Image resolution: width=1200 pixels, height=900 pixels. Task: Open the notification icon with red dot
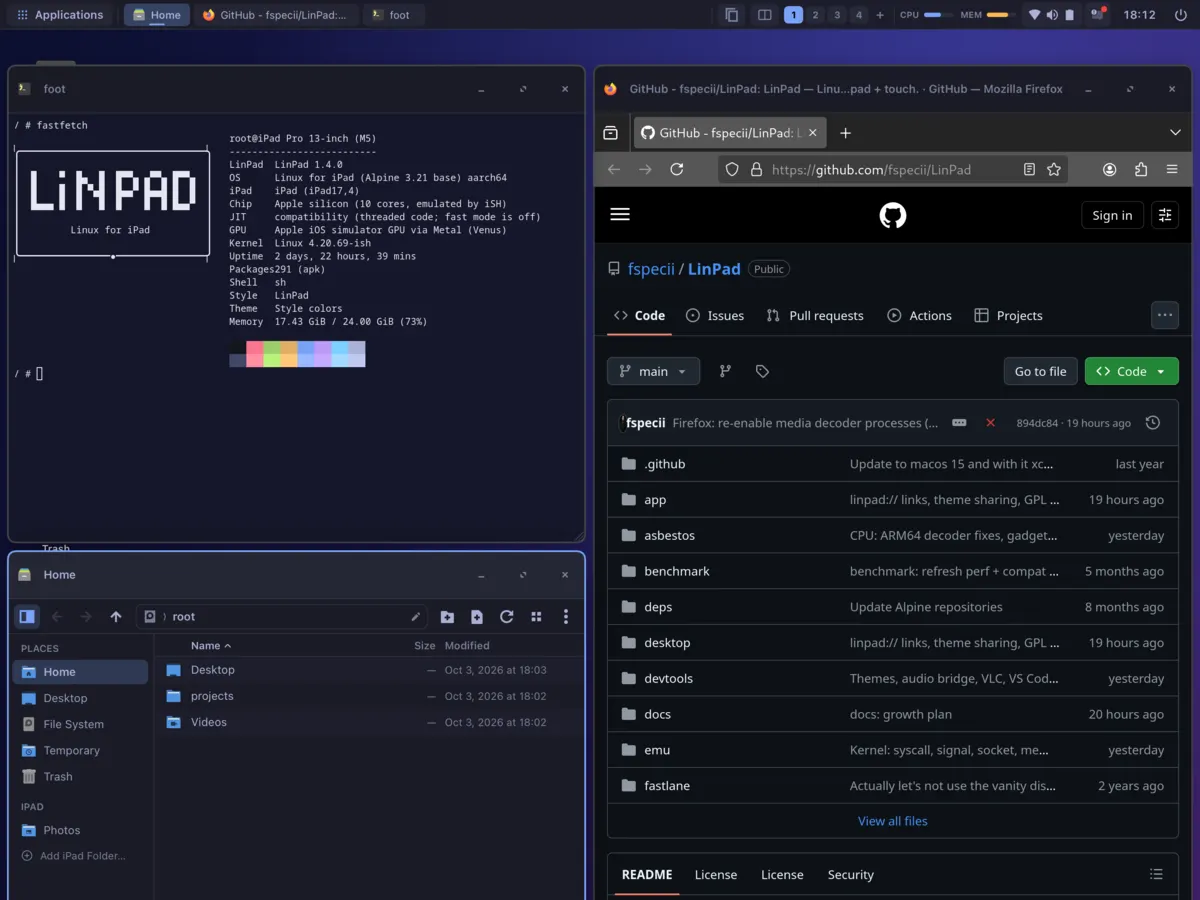pyautogui.click(x=1099, y=15)
